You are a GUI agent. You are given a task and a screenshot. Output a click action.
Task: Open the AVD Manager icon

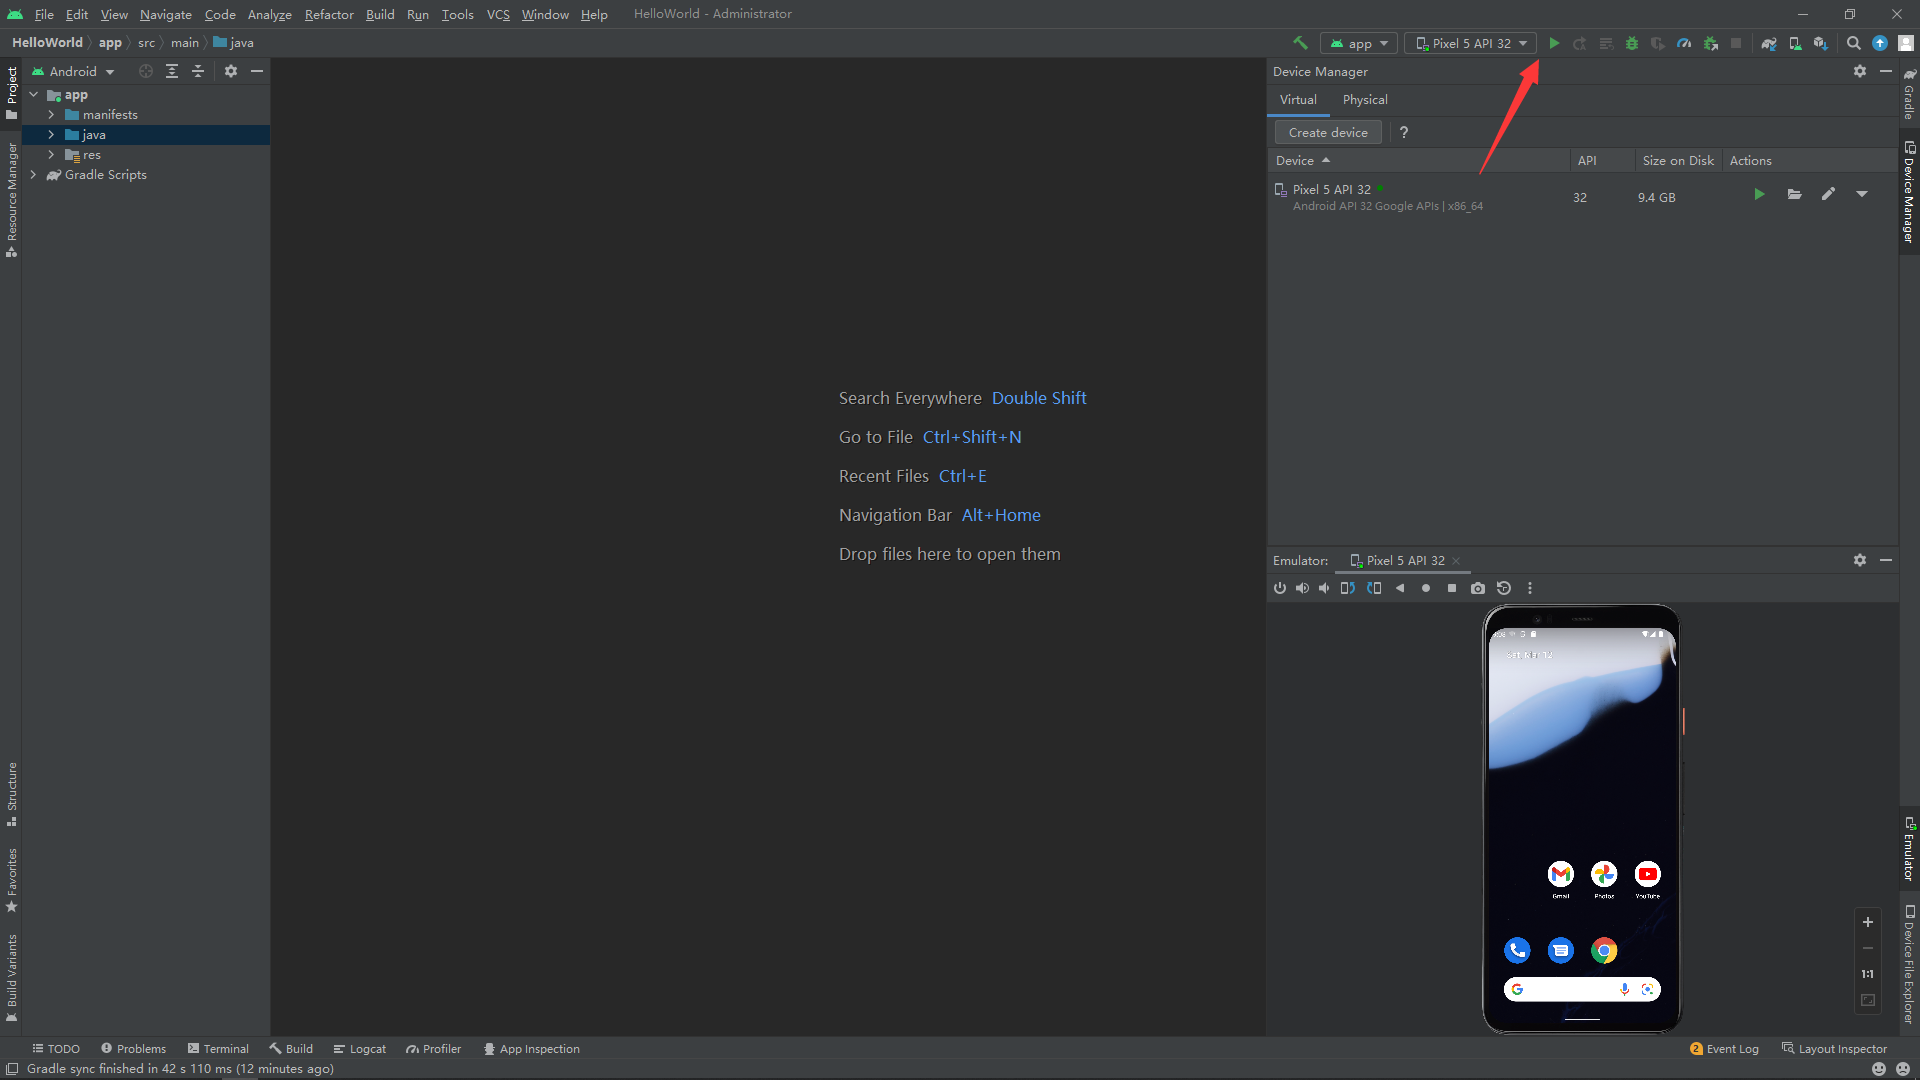point(1796,42)
